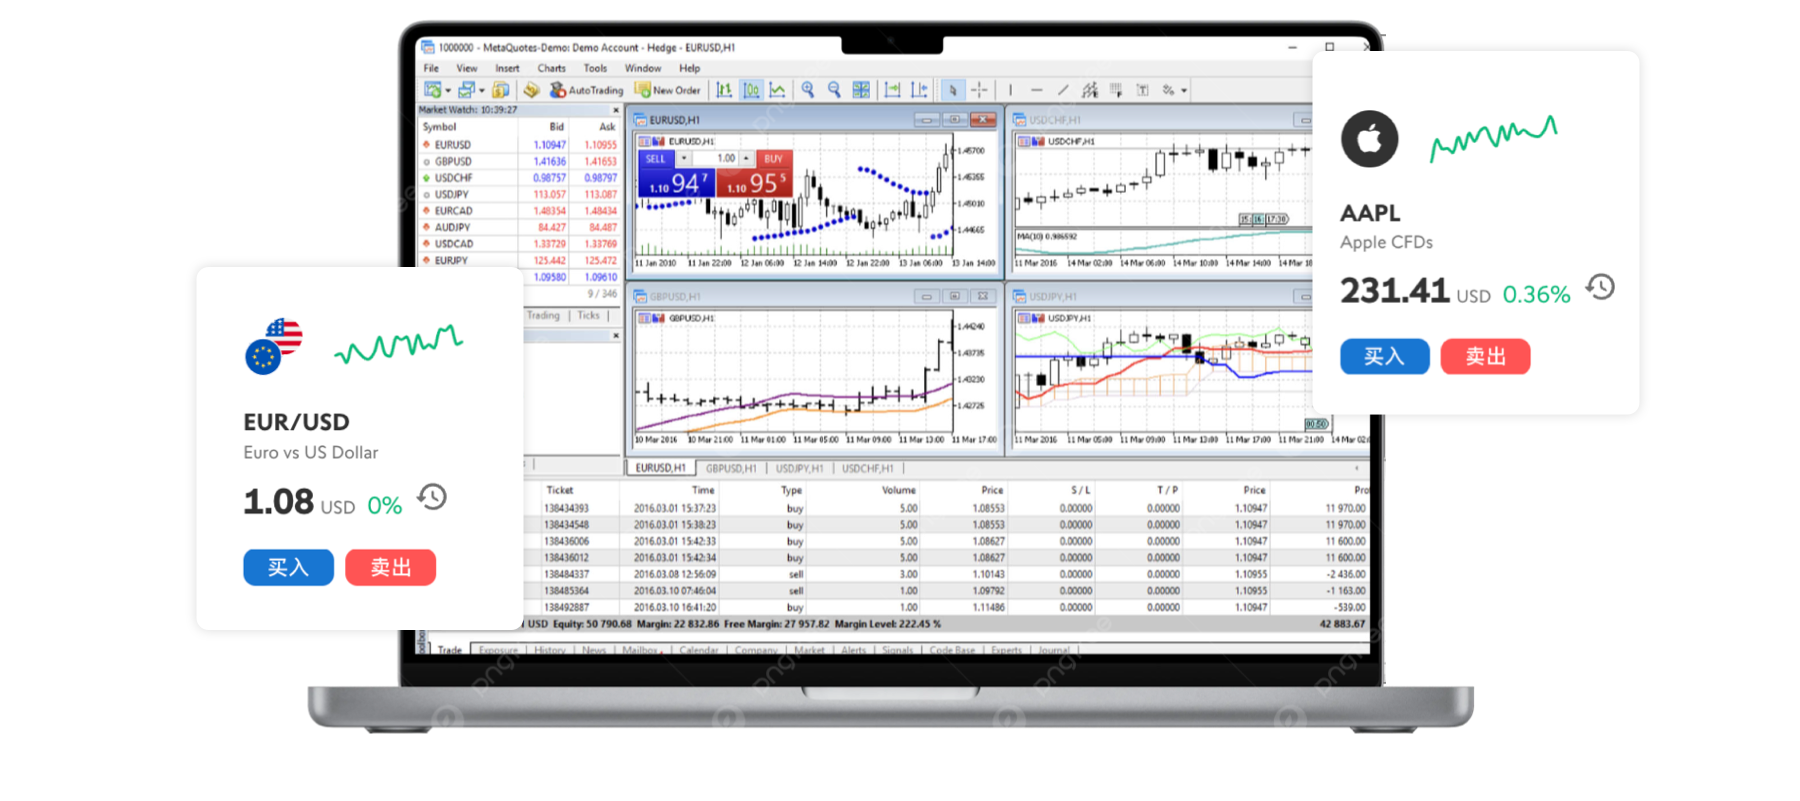Switch chart to candlestick mode
Image resolution: width=1800 pixels, height=801 pixels.
pyautogui.click(x=751, y=90)
